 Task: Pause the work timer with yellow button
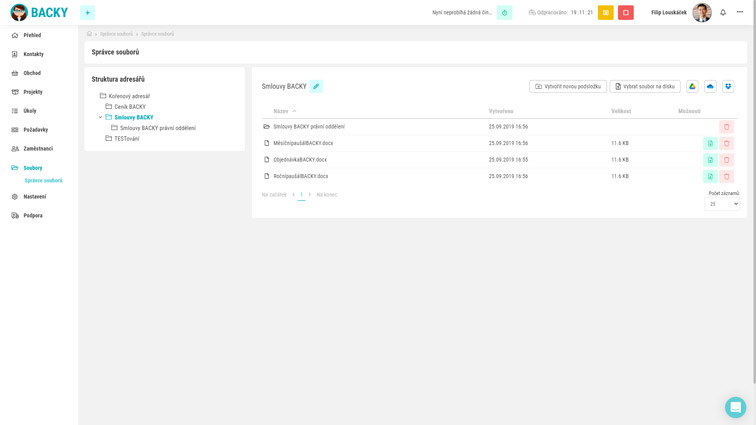click(606, 13)
